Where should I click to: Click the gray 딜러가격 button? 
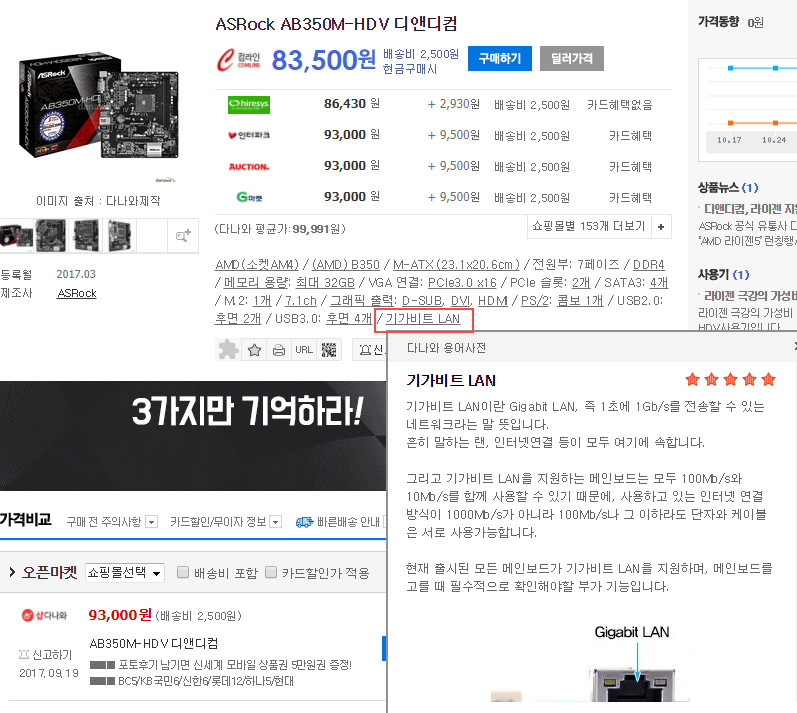point(571,59)
